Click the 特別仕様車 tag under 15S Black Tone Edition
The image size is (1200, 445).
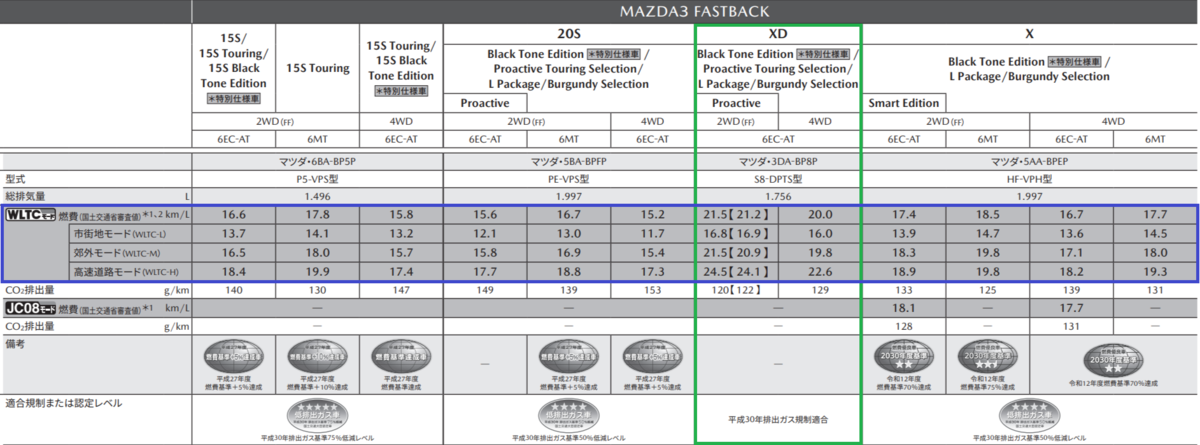pos(233,100)
